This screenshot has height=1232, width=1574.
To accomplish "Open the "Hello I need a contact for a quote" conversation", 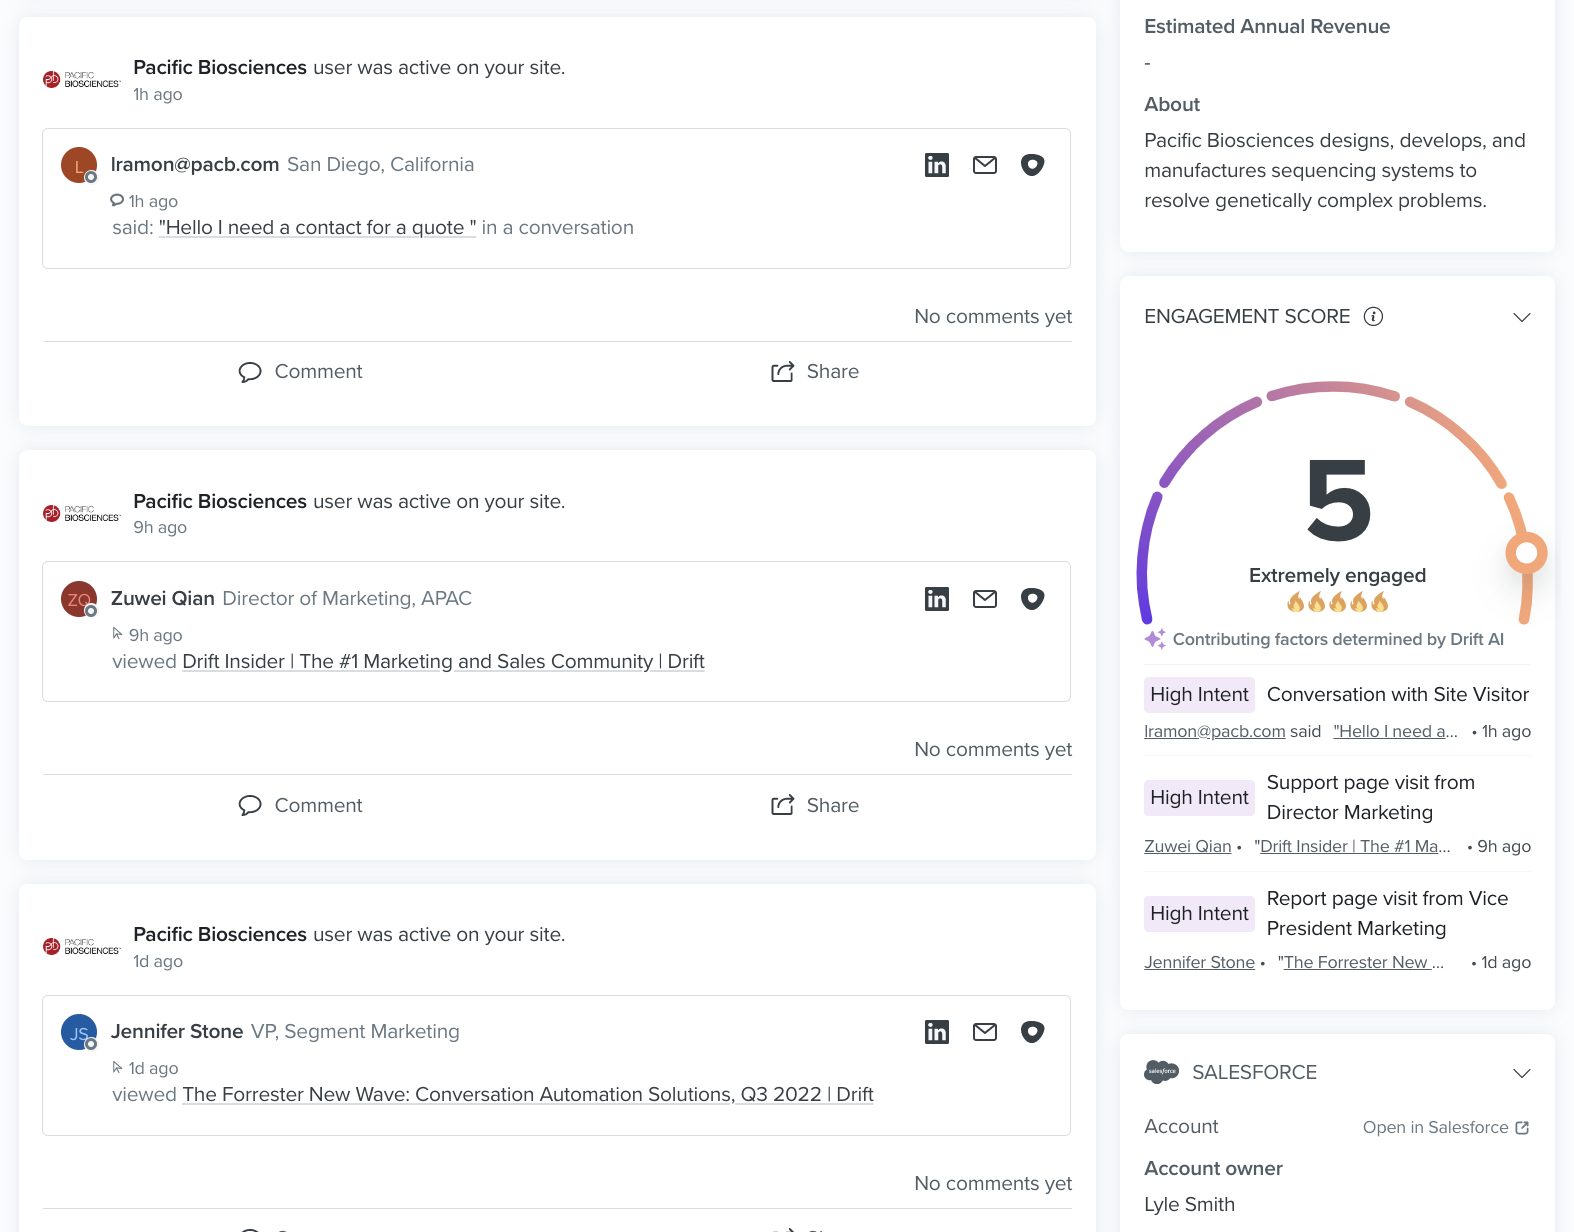I will pos(318,228).
